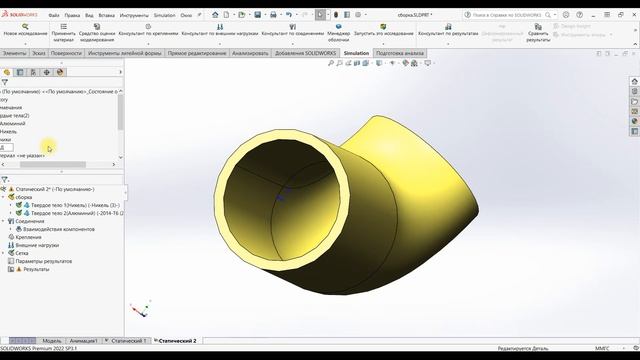
Task: Open the FeatureManager design tree tab
Action: (x=7, y=72)
